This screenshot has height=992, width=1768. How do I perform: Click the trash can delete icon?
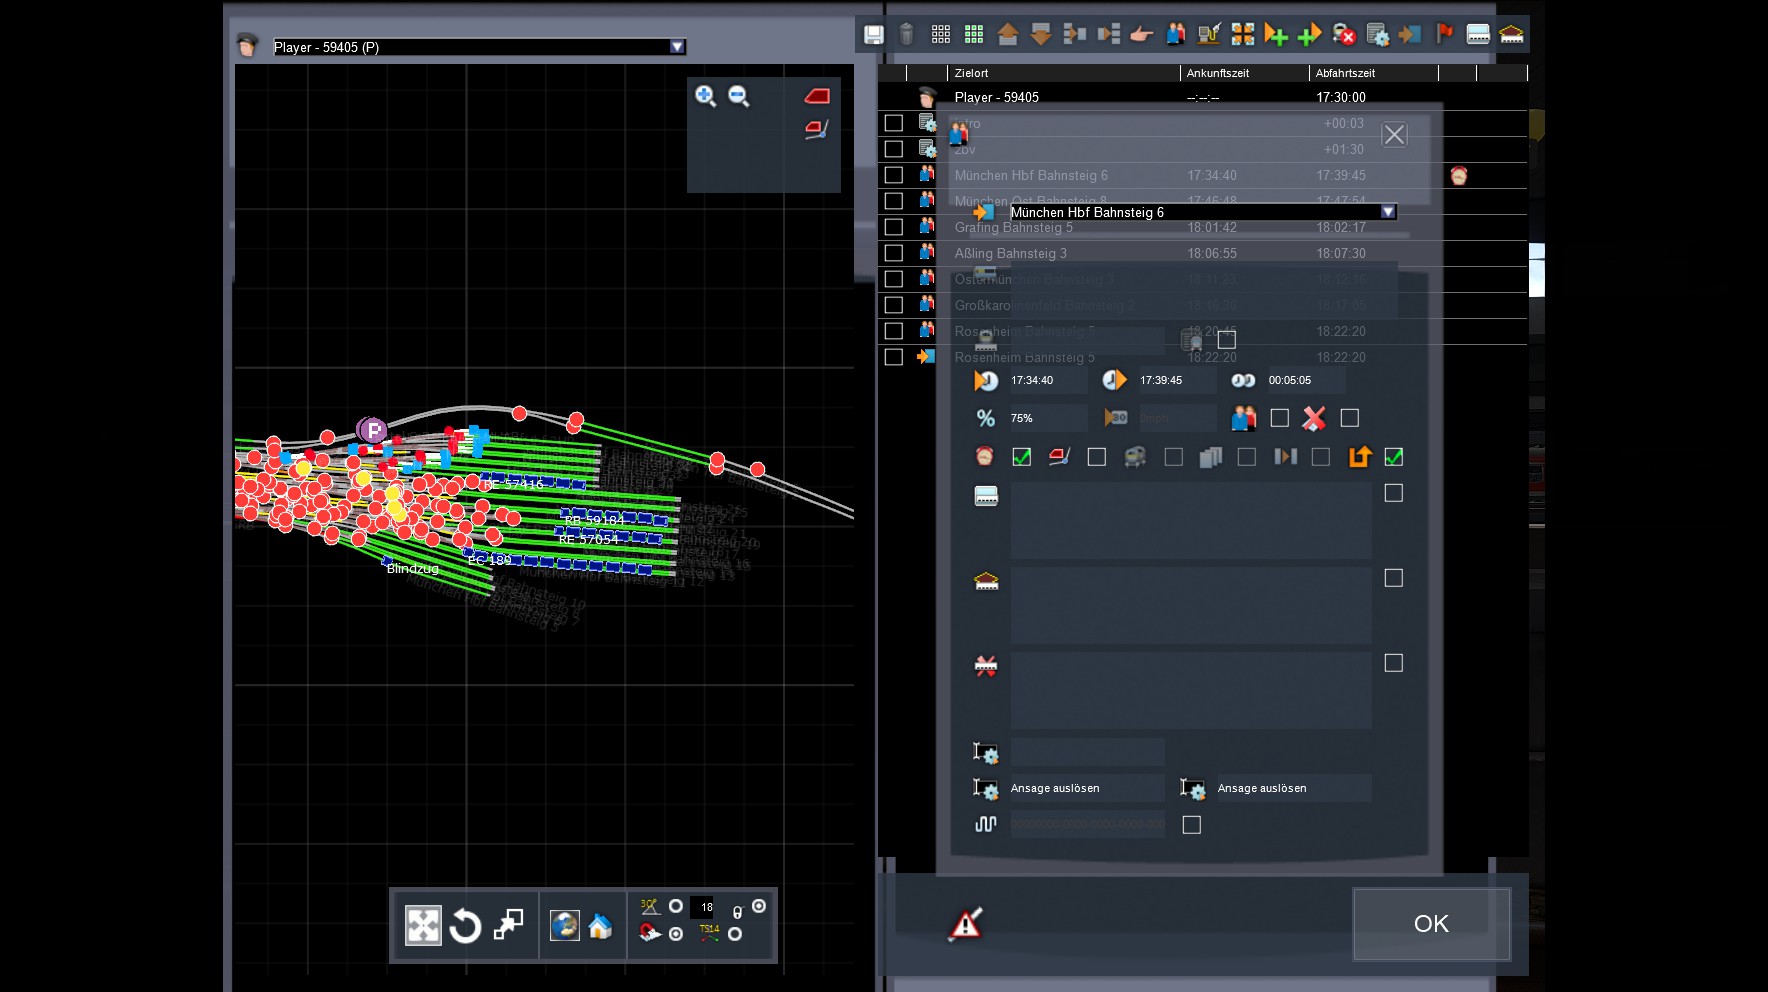pos(906,35)
